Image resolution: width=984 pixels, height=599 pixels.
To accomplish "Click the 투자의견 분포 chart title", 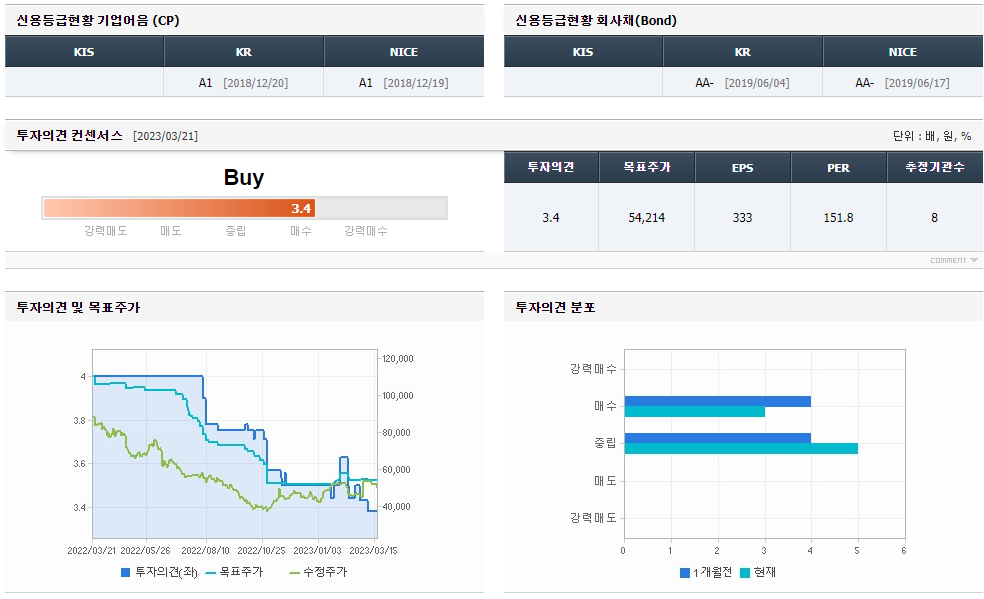I will 555,307.
